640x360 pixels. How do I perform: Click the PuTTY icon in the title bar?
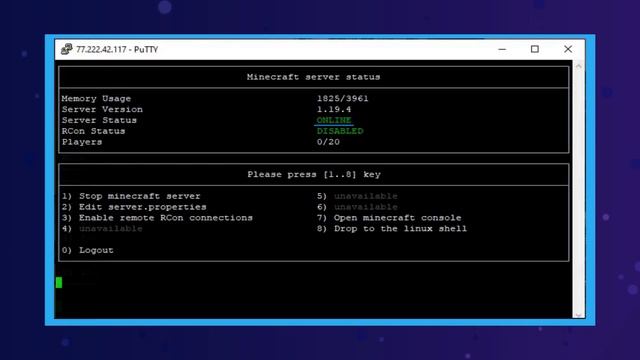pyautogui.click(x=66, y=49)
